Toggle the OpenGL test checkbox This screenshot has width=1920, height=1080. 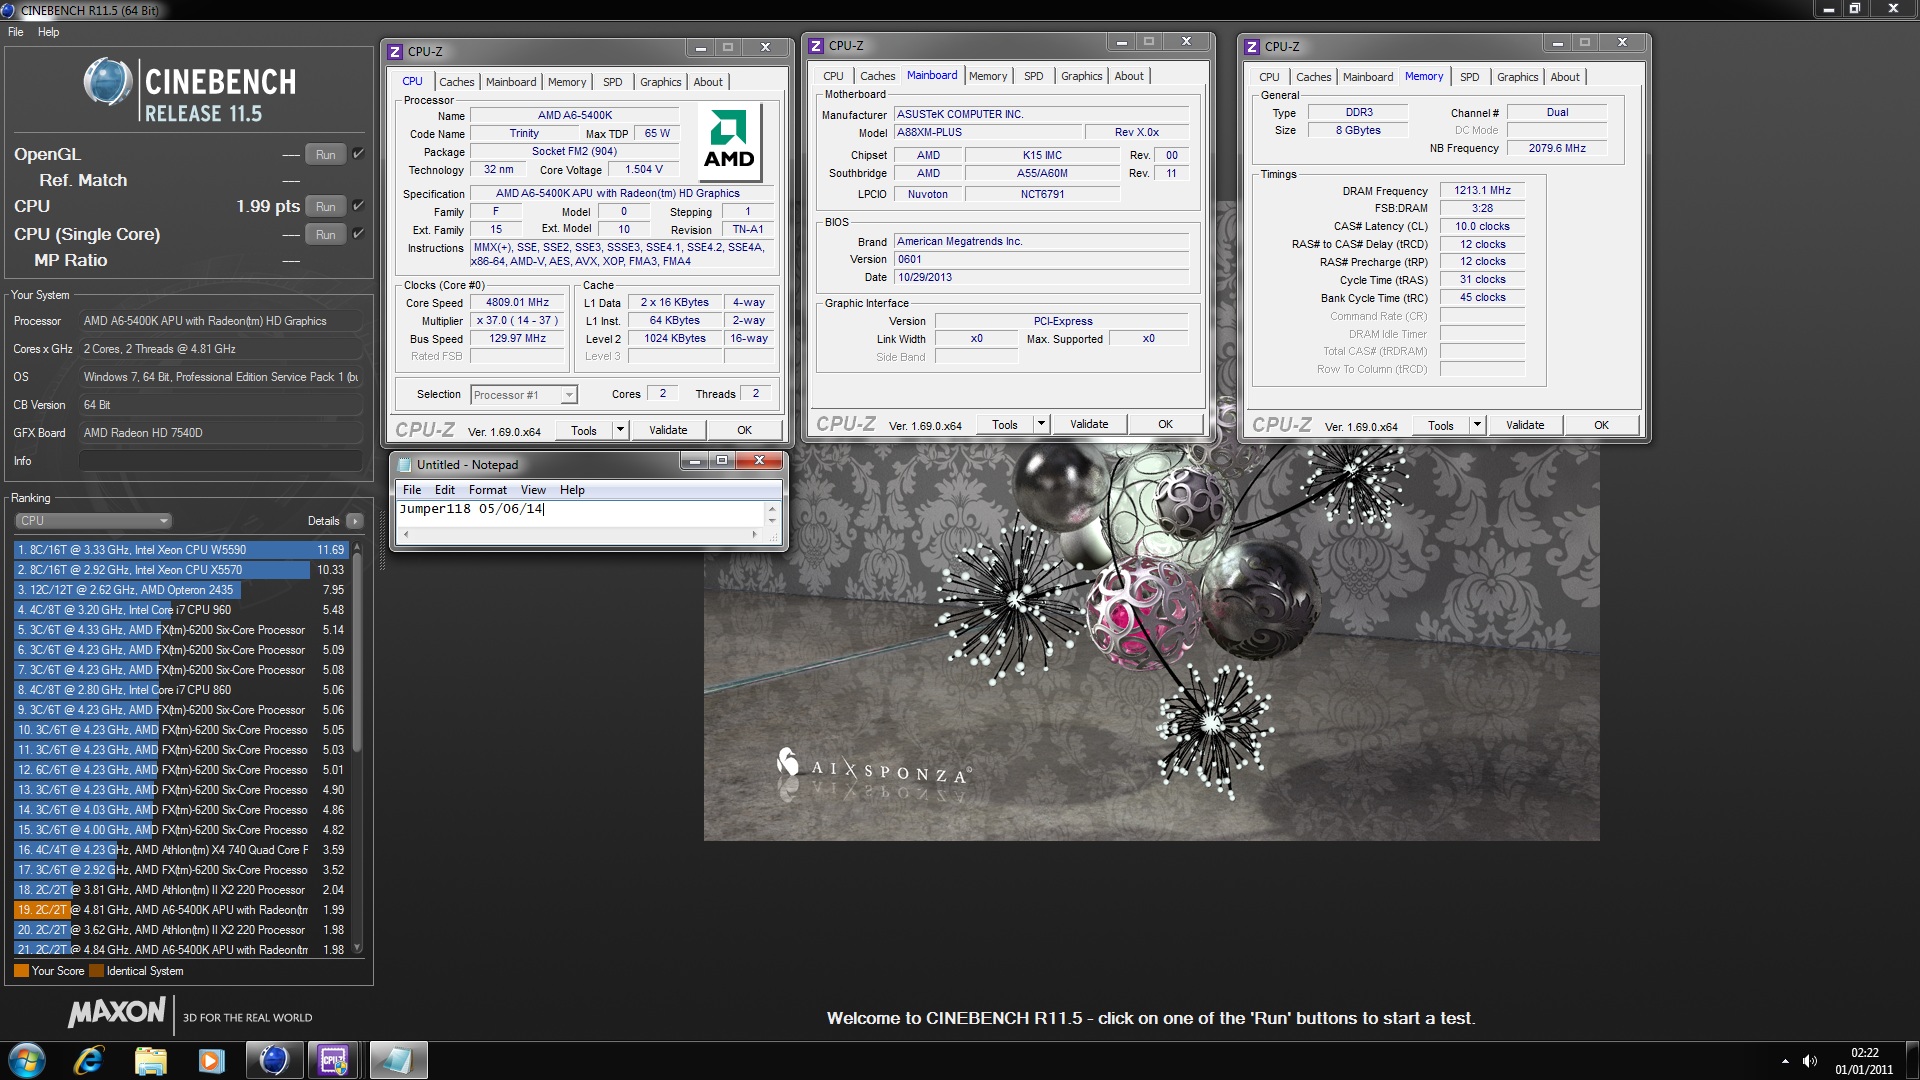(358, 154)
